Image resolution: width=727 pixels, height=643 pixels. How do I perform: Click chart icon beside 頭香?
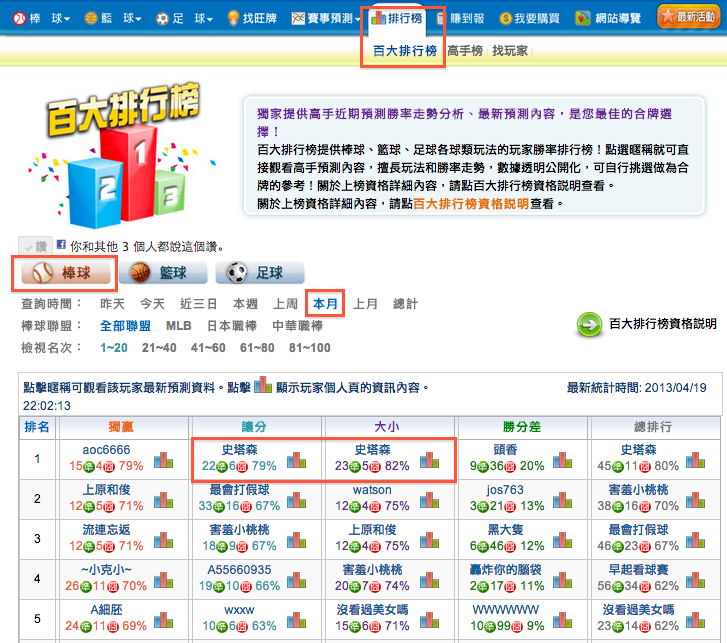coord(562,460)
